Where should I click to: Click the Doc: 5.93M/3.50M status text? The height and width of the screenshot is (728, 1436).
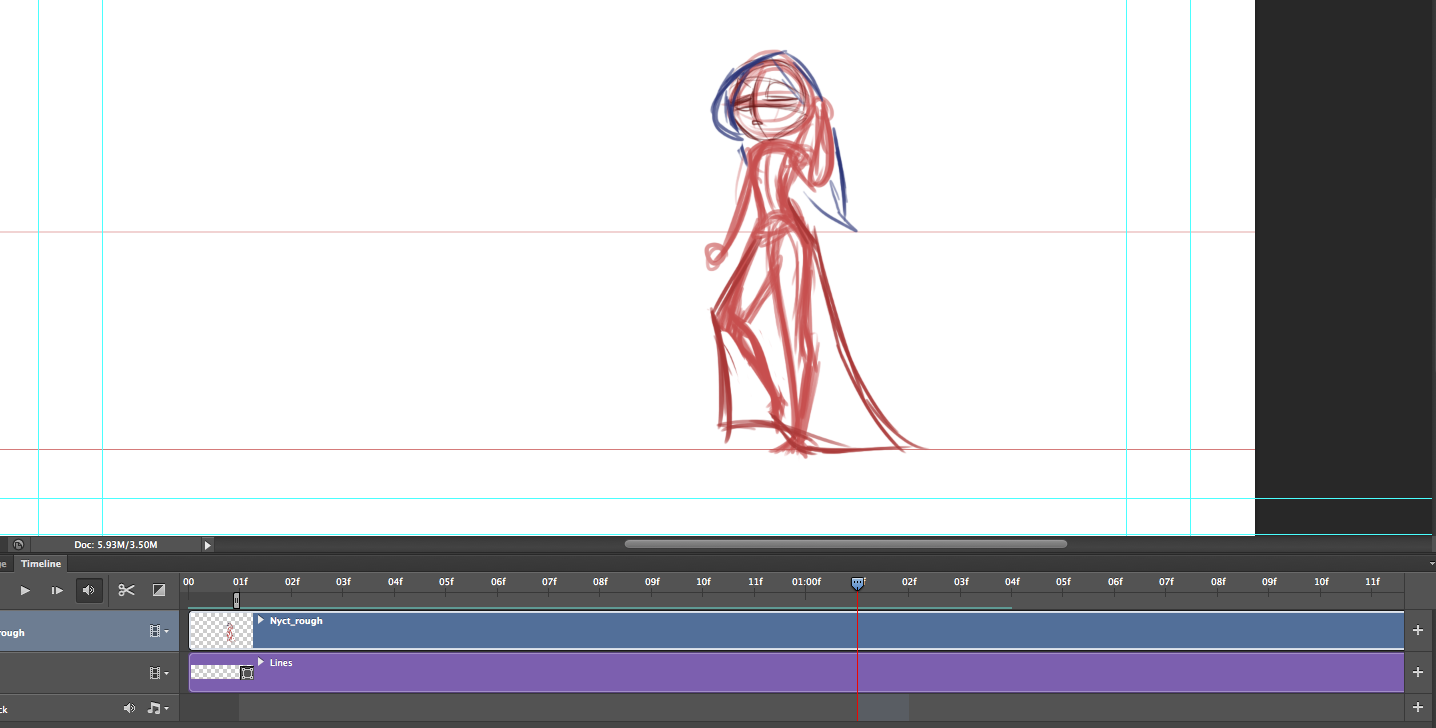(115, 545)
